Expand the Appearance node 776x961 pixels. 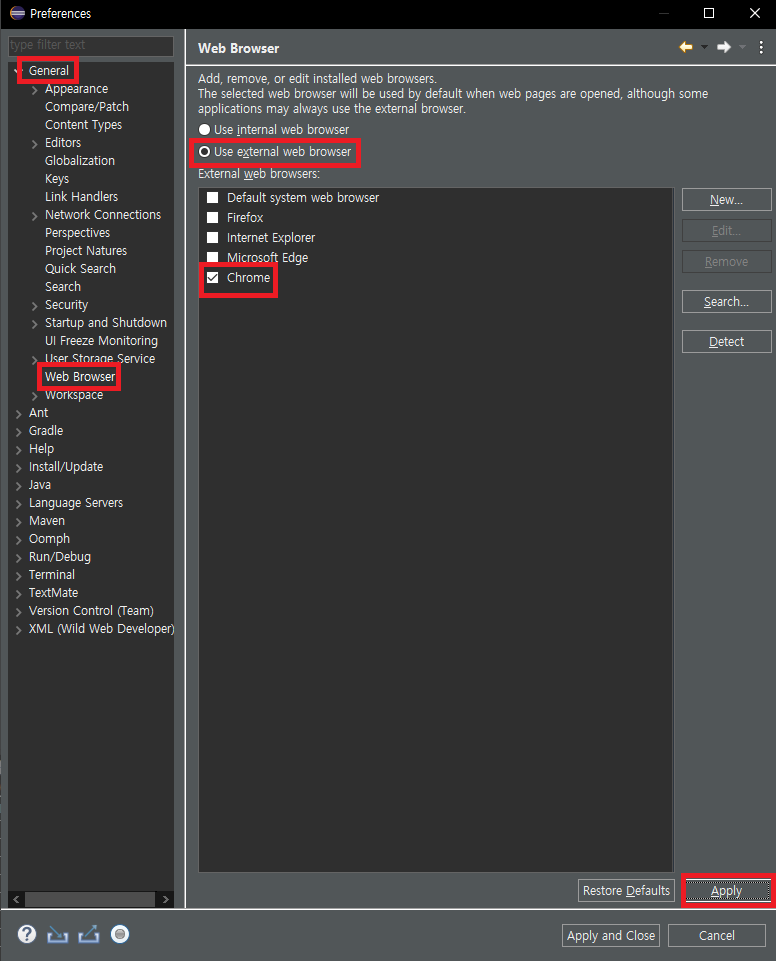35,90
